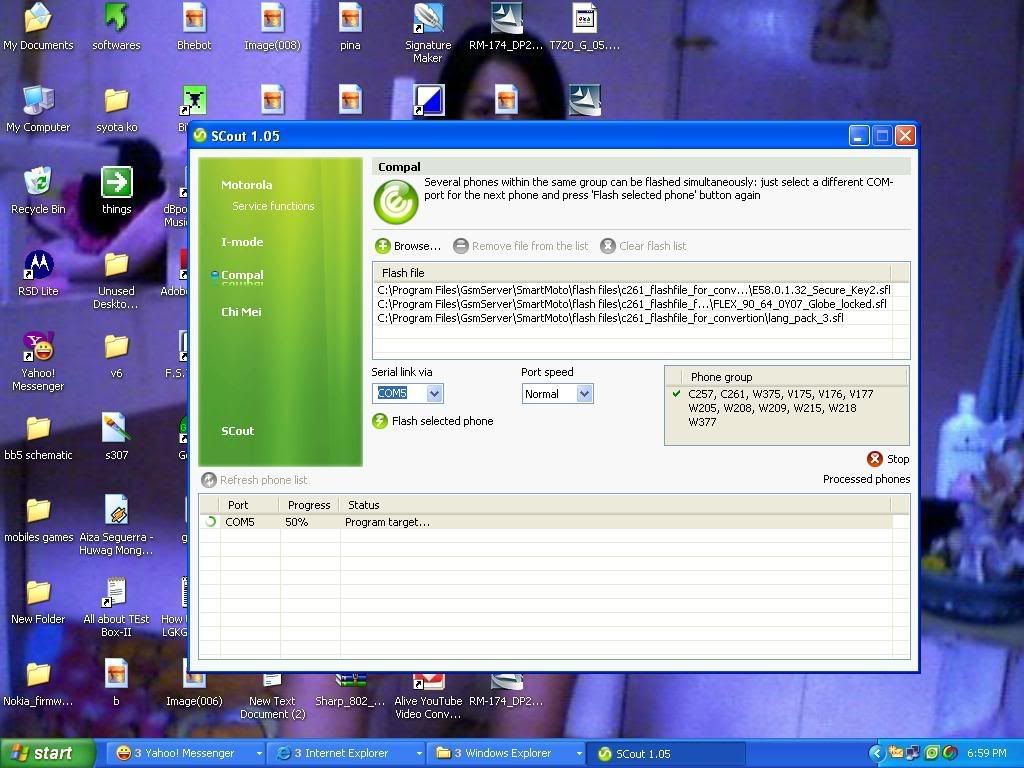The image size is (1024, 768).
Task: Select the New Folder desktop icon
Action: pos(38,601)
